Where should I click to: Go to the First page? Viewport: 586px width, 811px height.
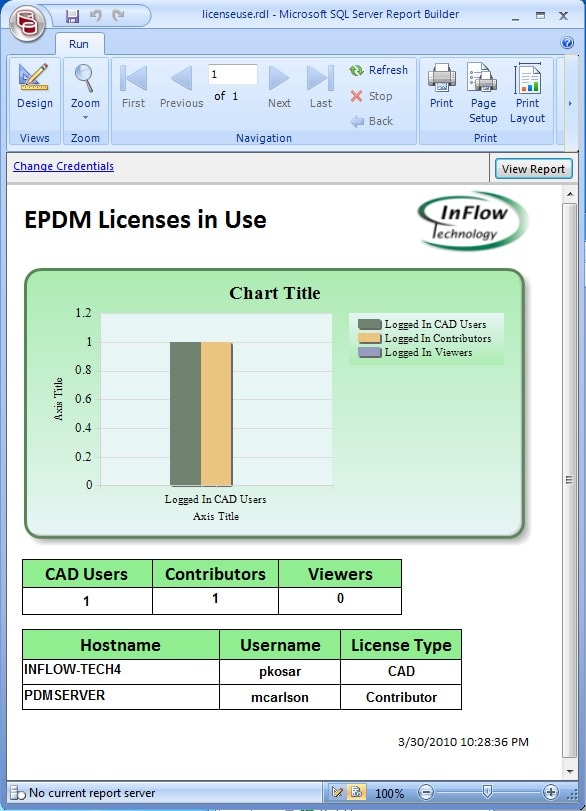[x=133, y=86]
